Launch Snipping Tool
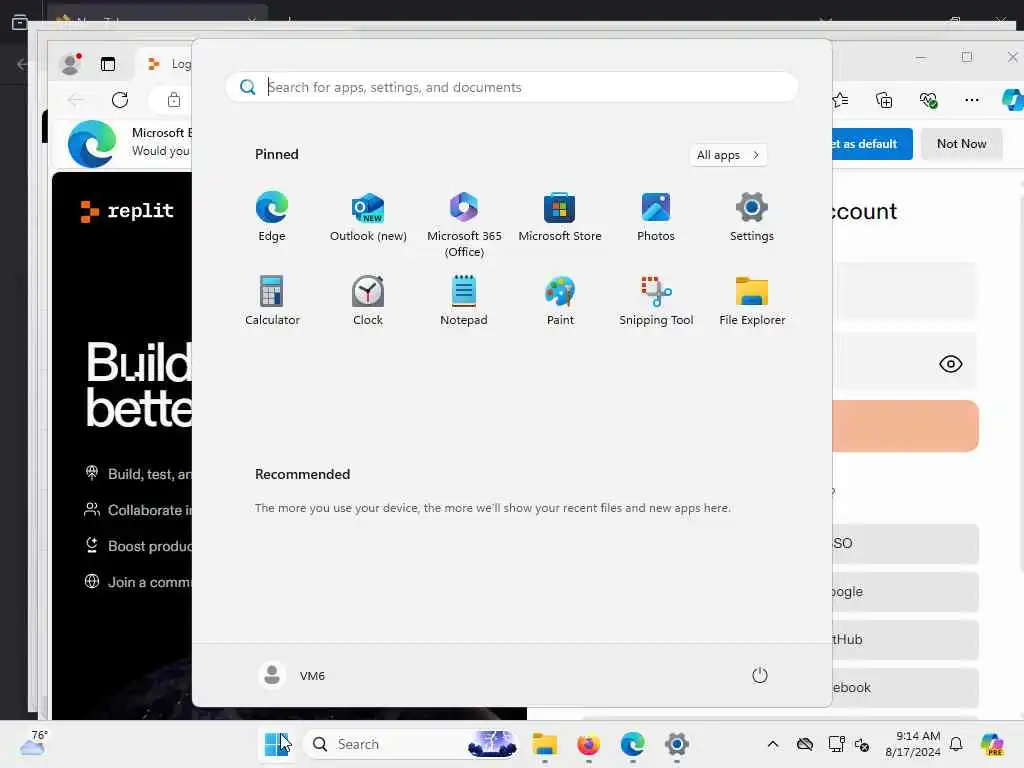Image resolution: width=1024 pixels, height=768 pixels. 656,300
